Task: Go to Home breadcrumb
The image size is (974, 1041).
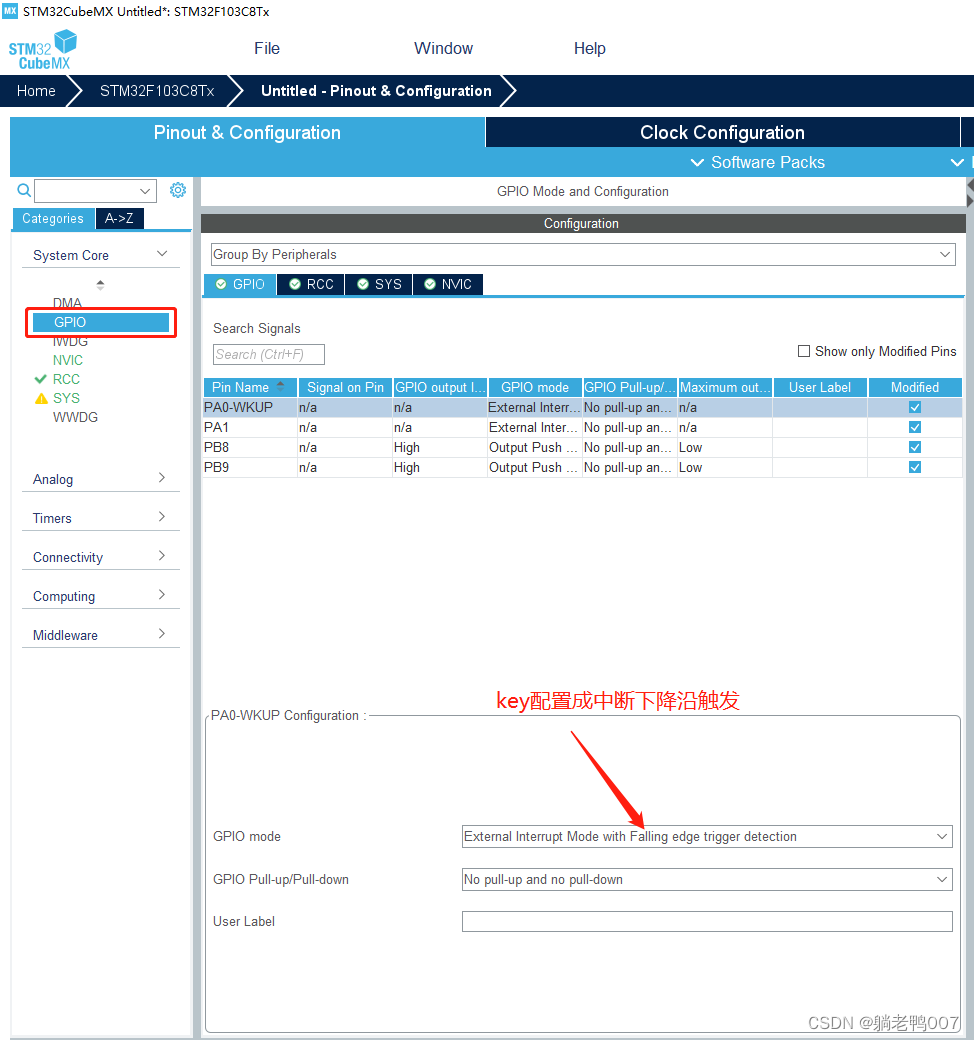Action: [36, 91]
